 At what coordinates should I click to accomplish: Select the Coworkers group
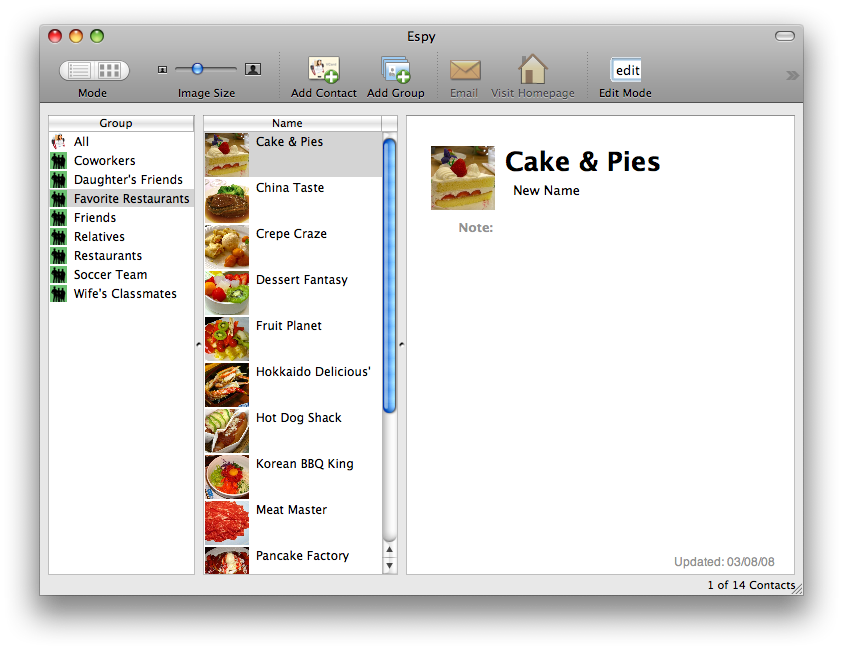coord(121,161)
